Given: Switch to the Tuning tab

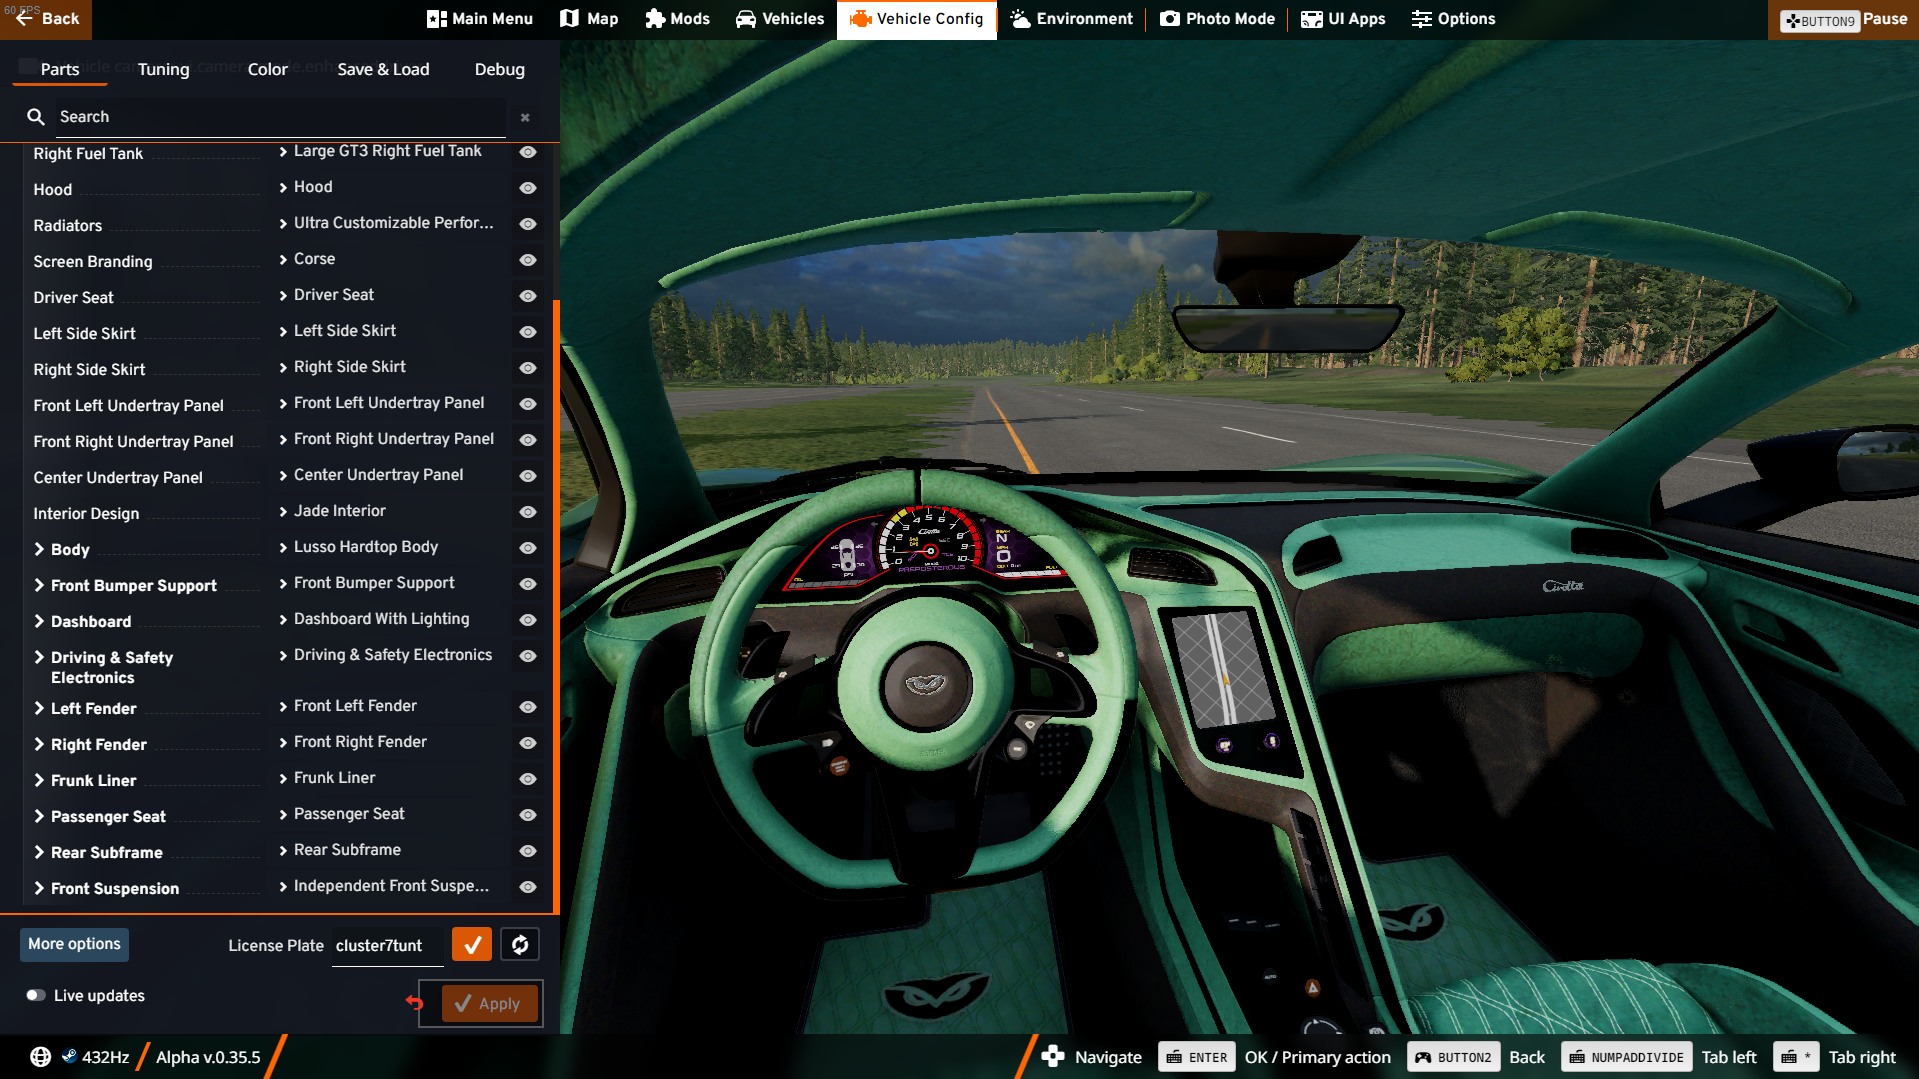Looking at the screenshot, I should [x=163, y=69].
